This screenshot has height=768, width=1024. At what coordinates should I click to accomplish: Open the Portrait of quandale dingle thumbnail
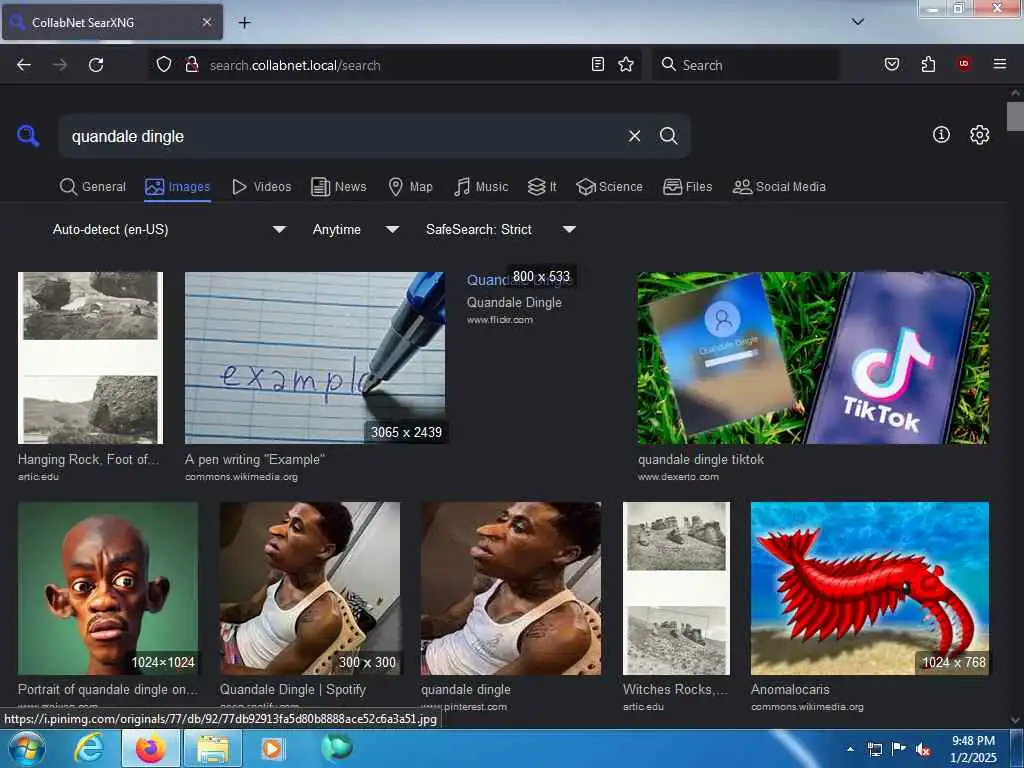108,588
